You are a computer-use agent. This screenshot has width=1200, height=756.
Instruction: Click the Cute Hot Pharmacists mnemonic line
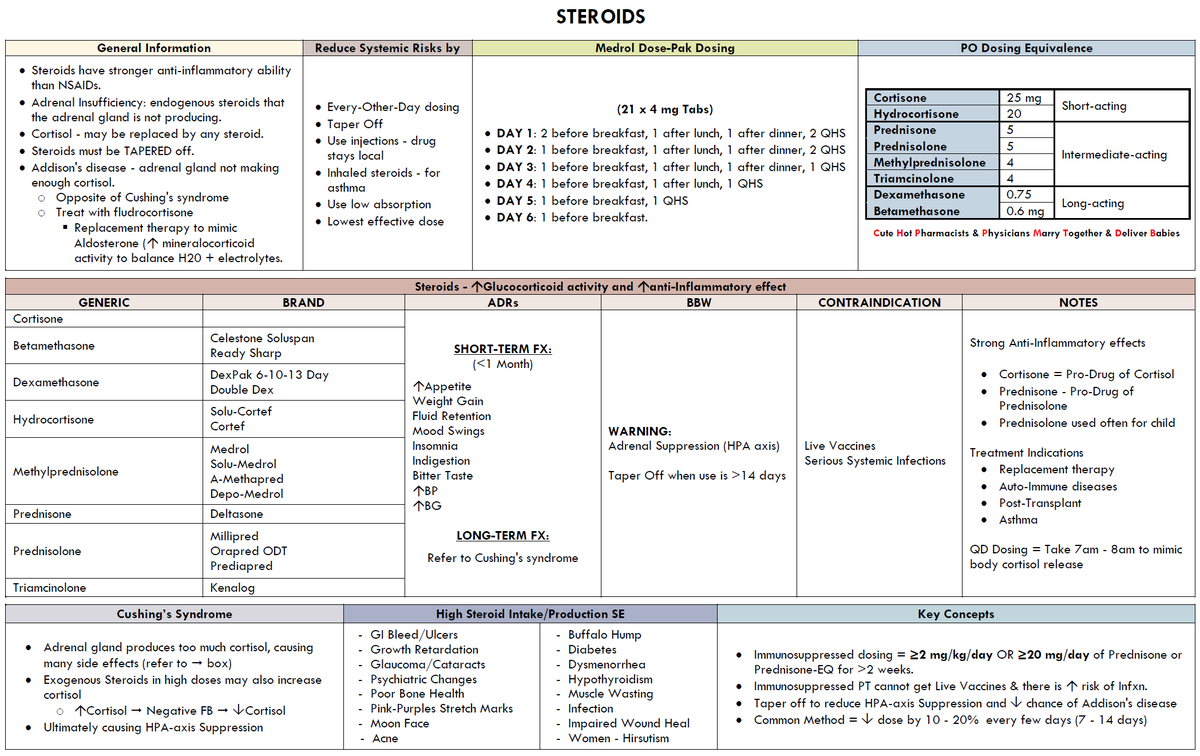[1026, 233]
